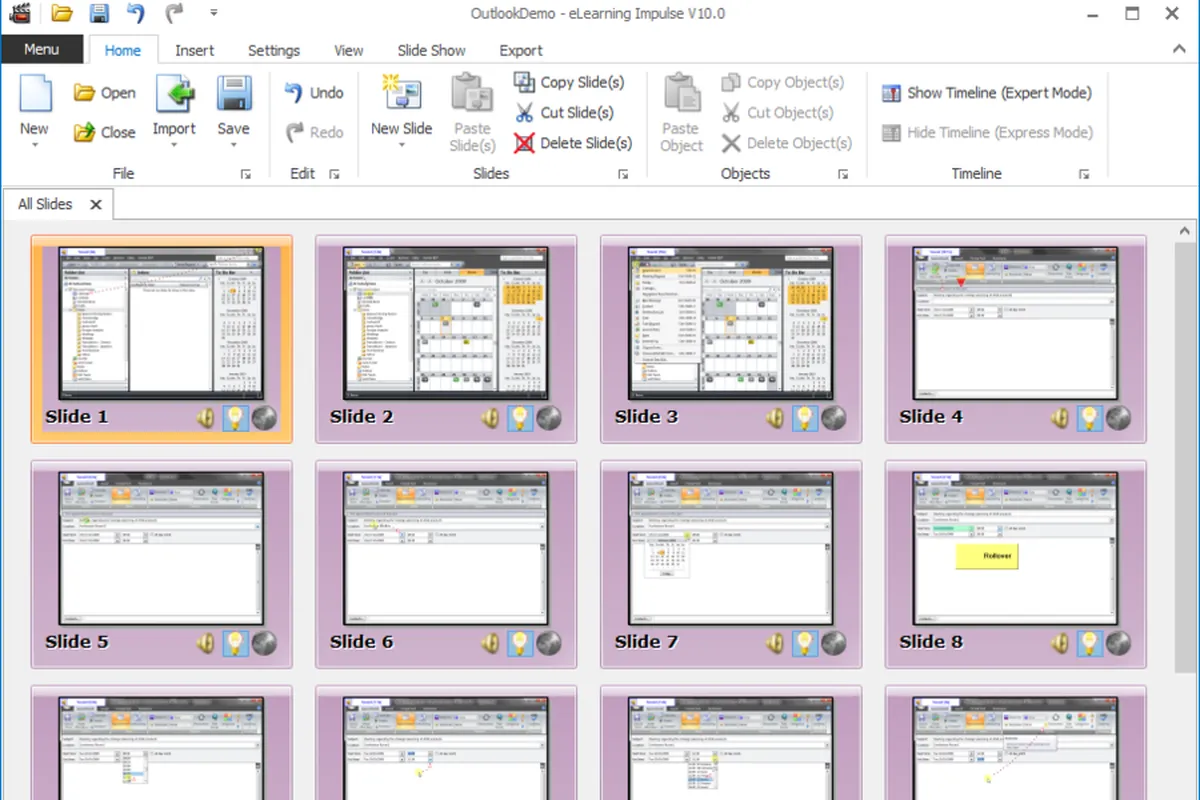This screenshot has height=800, width=1200.
Task: Open the black Menu button
Action: [x=41, y=49]
